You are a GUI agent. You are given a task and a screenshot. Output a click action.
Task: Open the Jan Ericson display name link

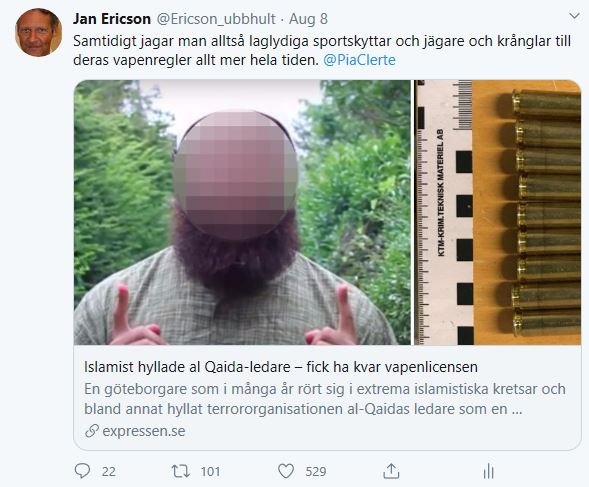point(112,19)
